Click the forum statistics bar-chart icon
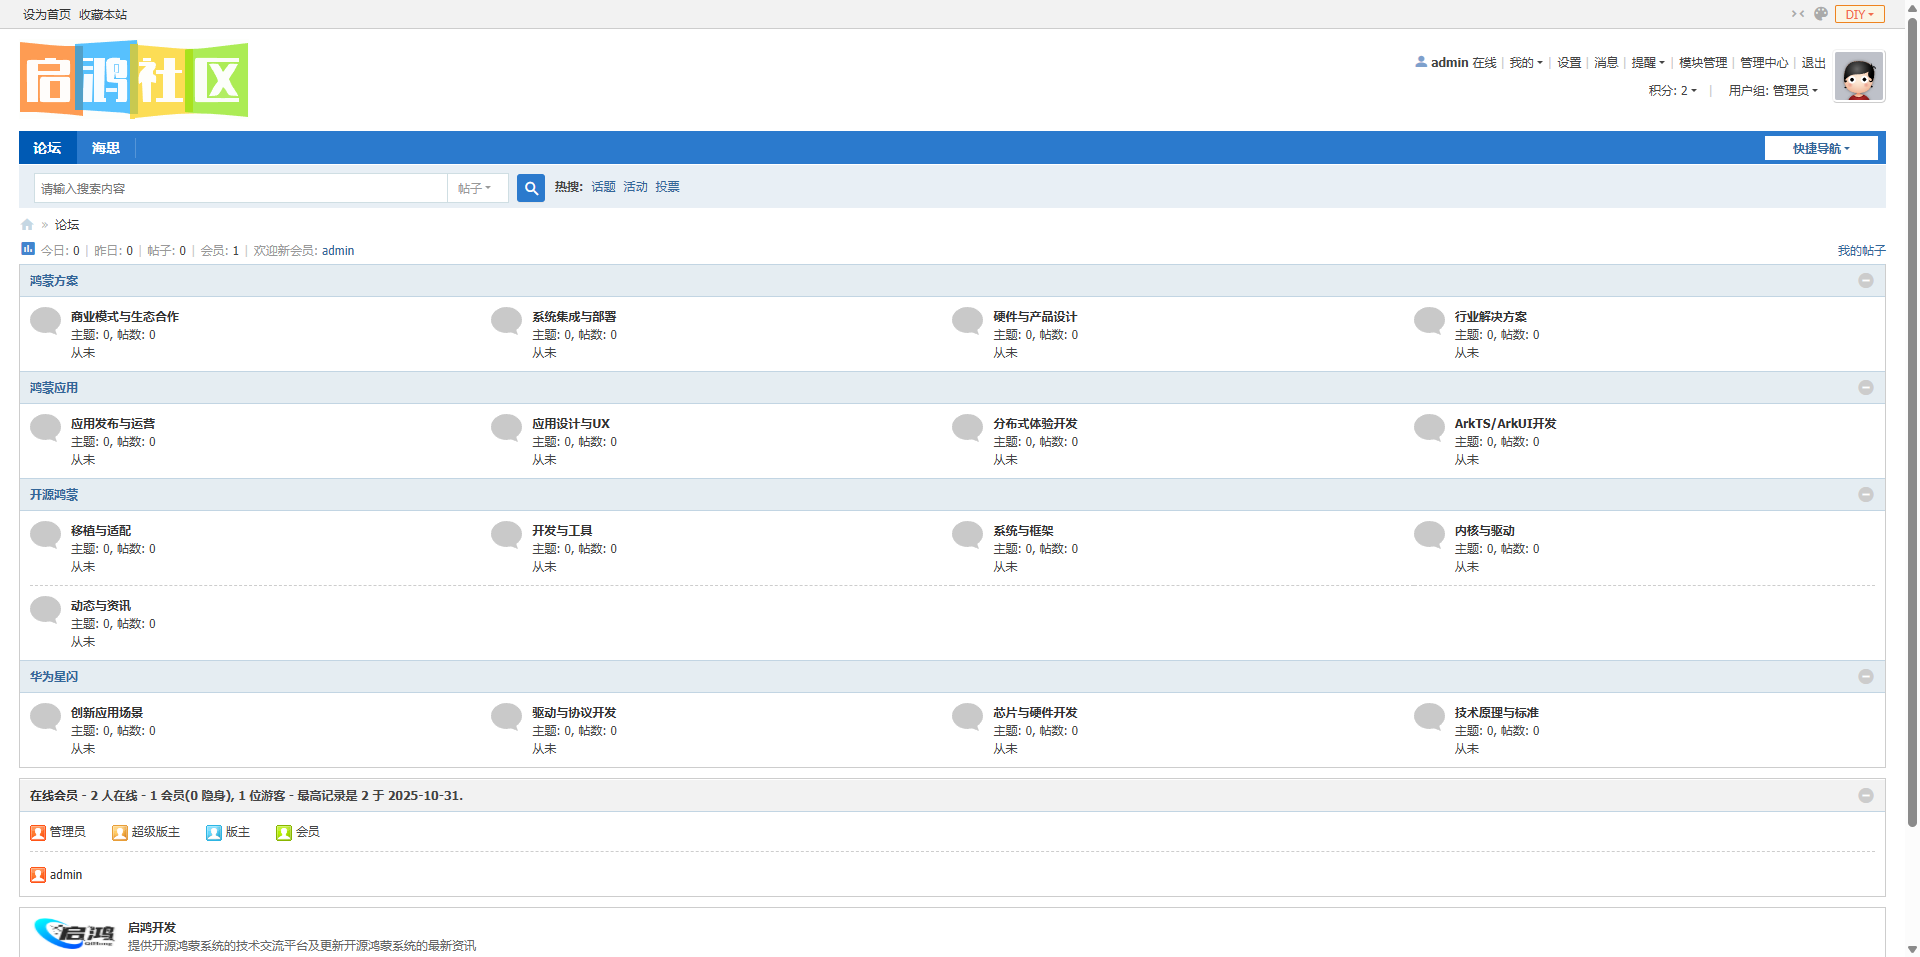This screenshot has height=957, width=1920. click(x=28, y=249)
